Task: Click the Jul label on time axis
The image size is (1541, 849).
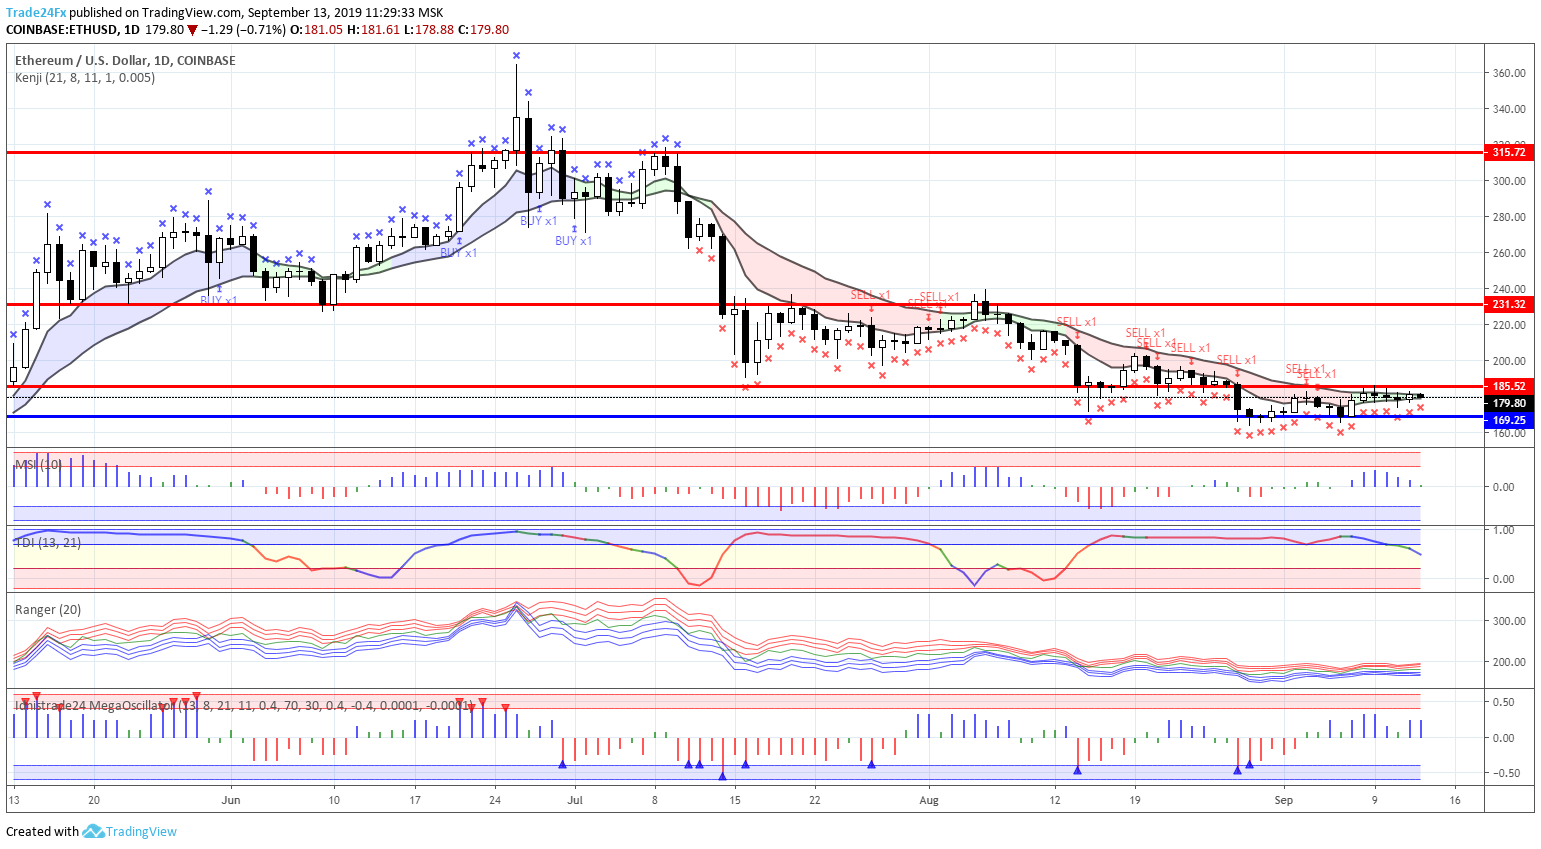Action: pos(575,800)
